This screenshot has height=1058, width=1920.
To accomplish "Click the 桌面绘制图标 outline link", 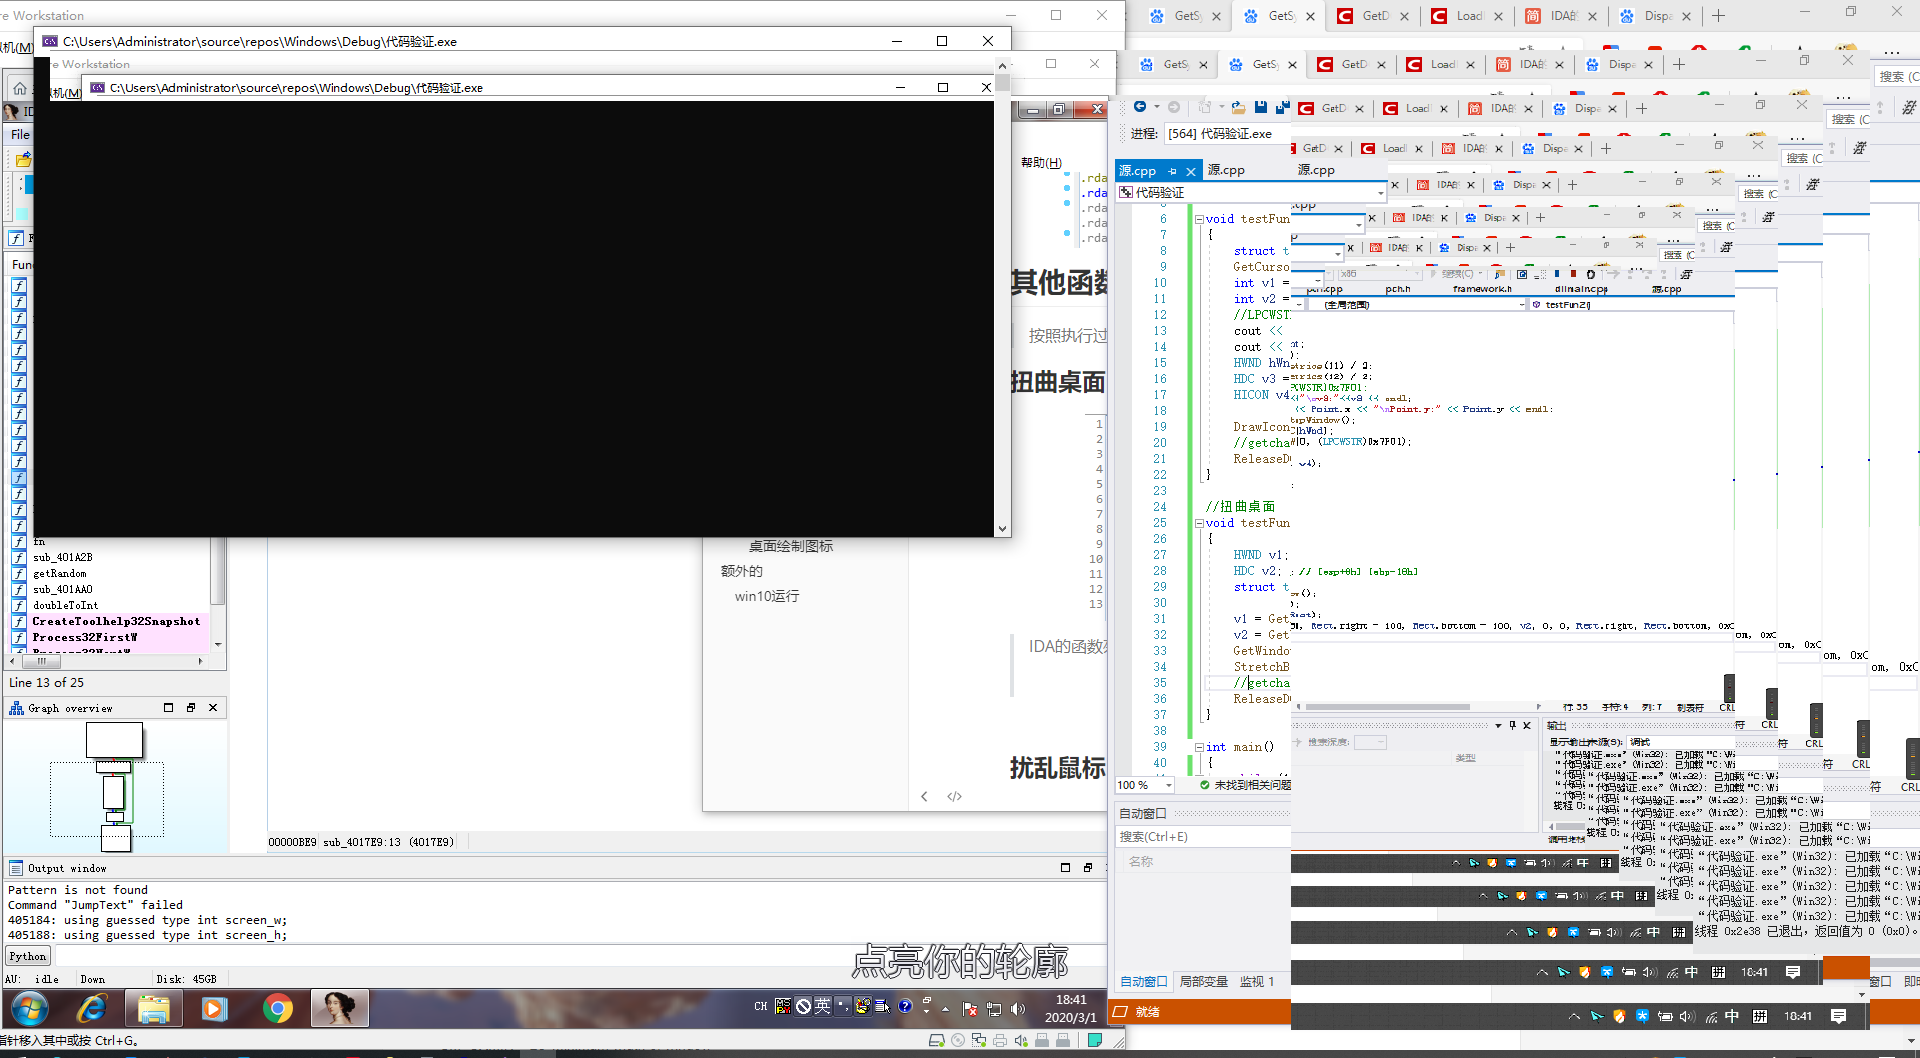I will click(791, 546).
